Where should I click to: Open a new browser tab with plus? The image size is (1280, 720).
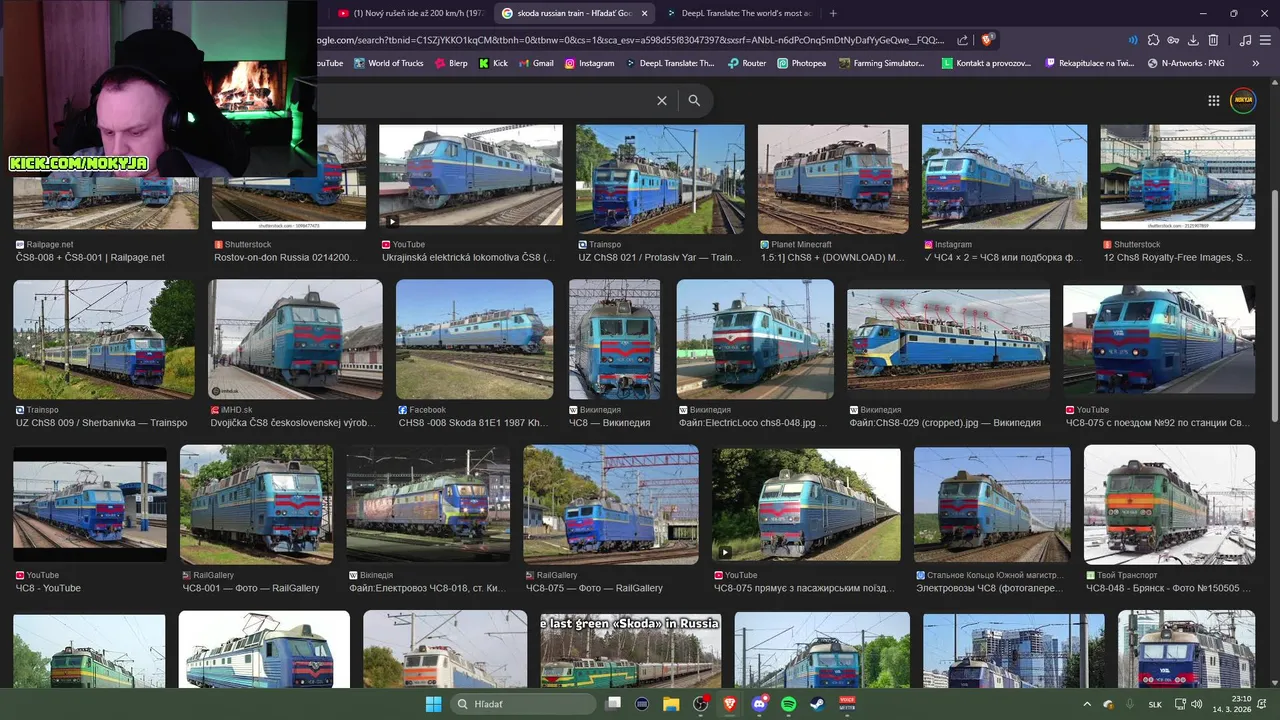point(833,13)
